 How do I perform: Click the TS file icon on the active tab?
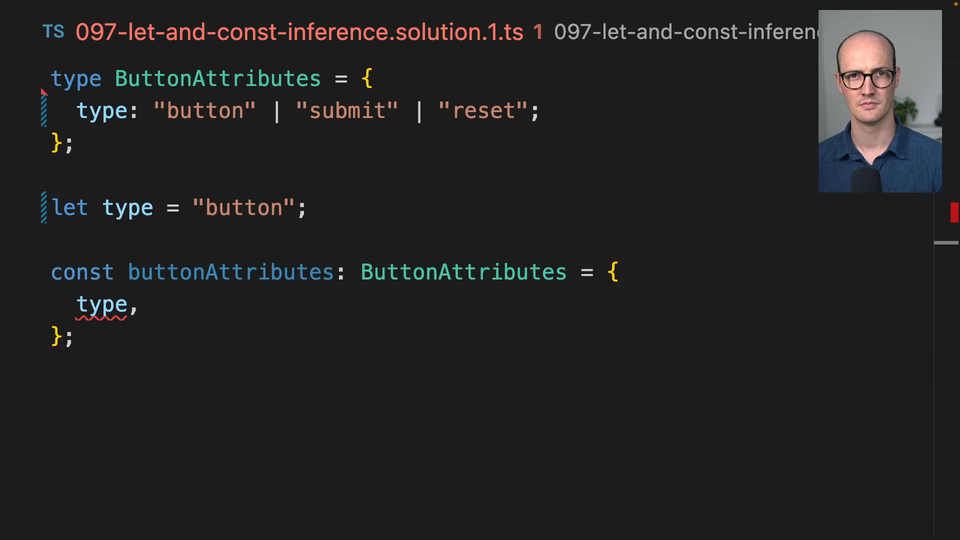pyautogui.click(x=53, y=32)
